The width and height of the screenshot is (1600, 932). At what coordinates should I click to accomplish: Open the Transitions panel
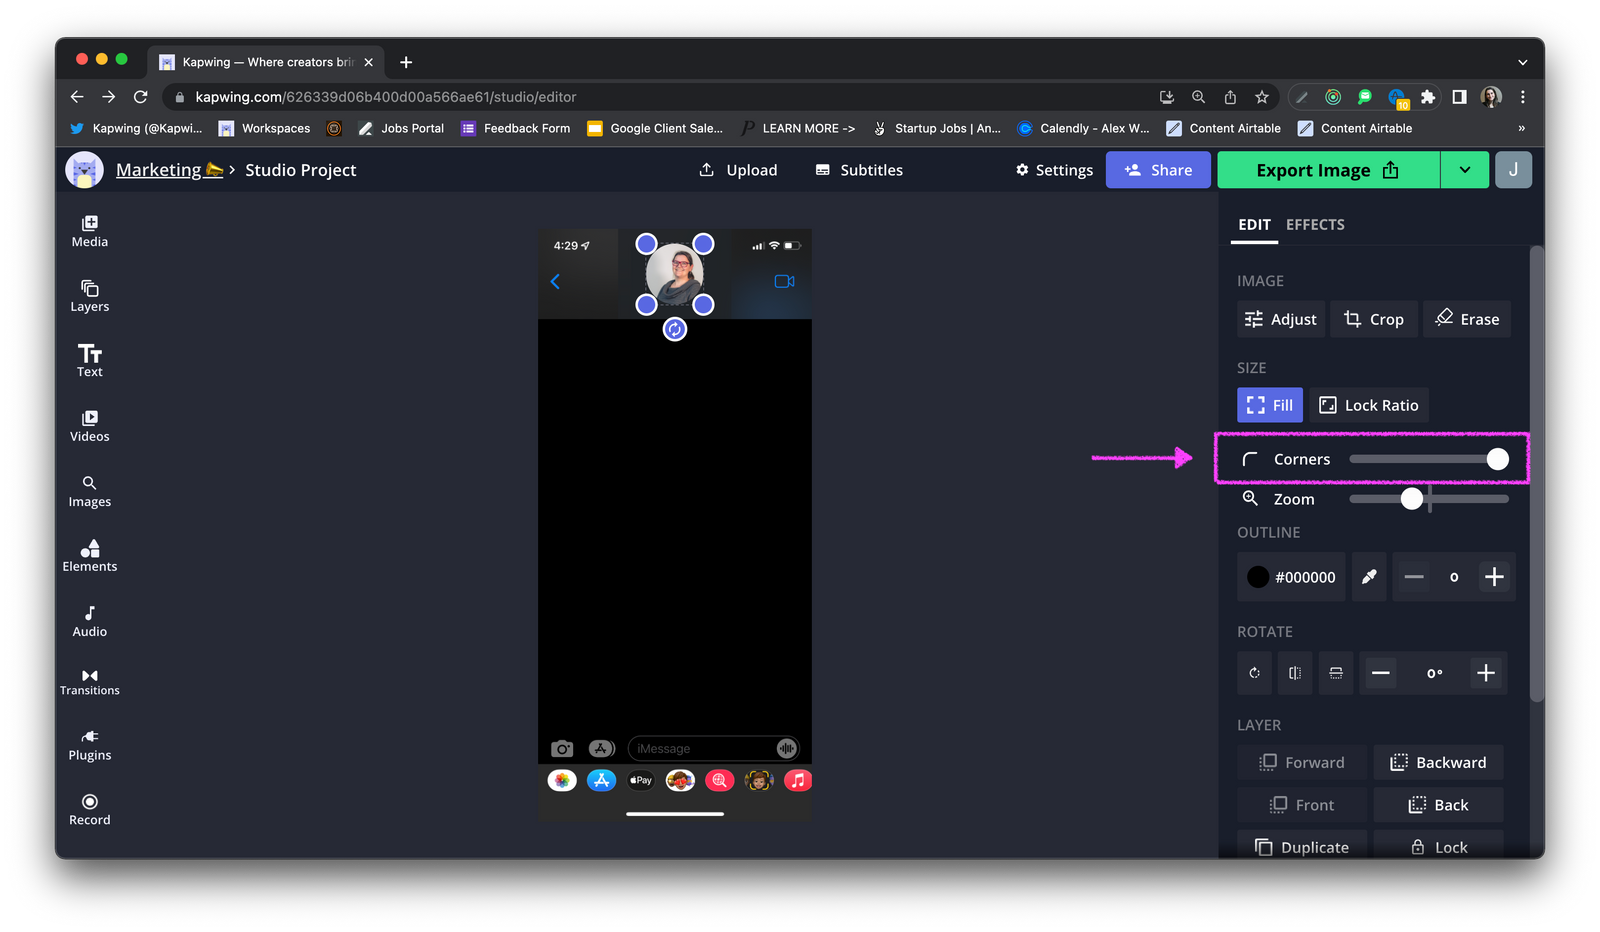point(89,682)
